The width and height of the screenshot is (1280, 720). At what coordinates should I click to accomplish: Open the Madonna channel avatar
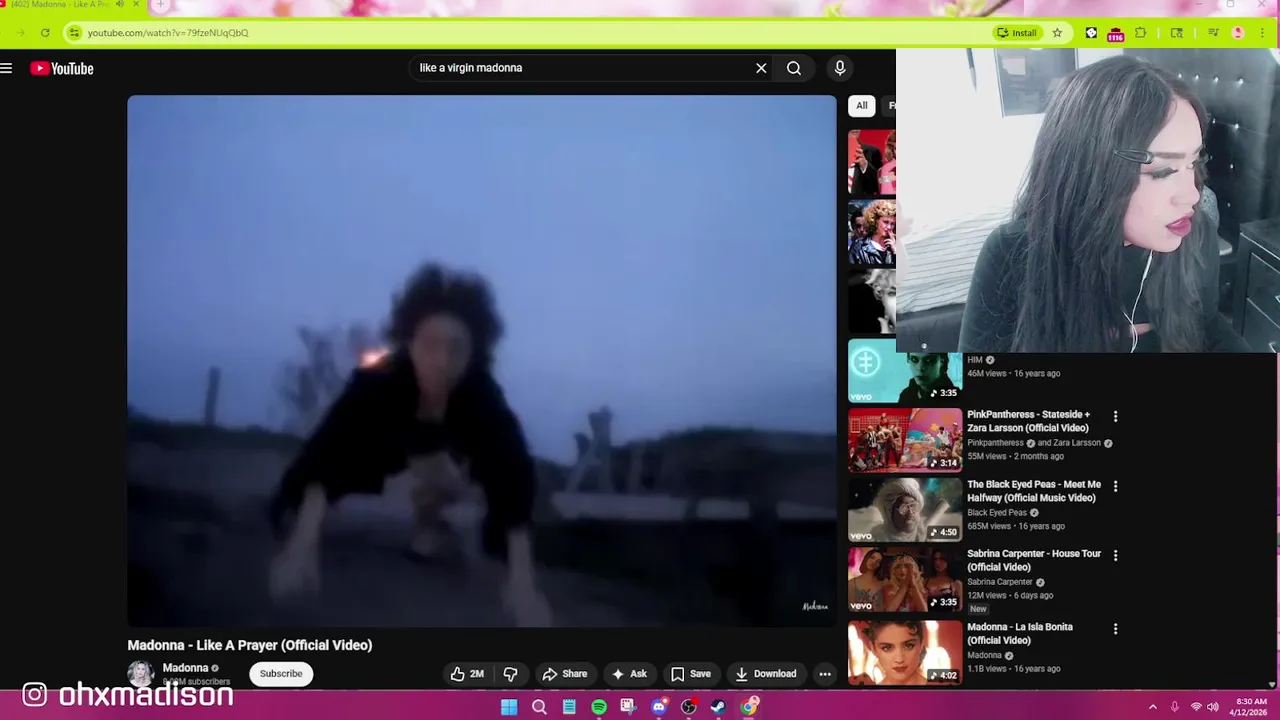coord(141,673)
